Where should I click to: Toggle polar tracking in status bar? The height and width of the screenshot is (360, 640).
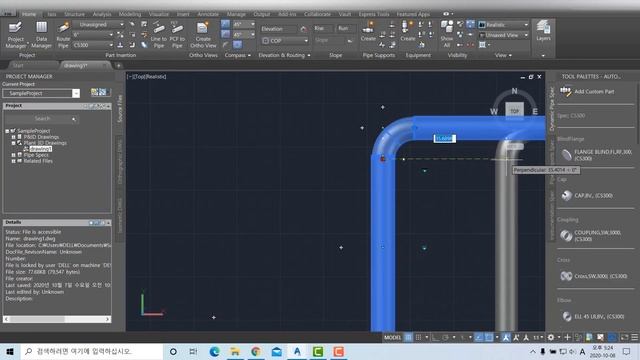coord(445,338)
